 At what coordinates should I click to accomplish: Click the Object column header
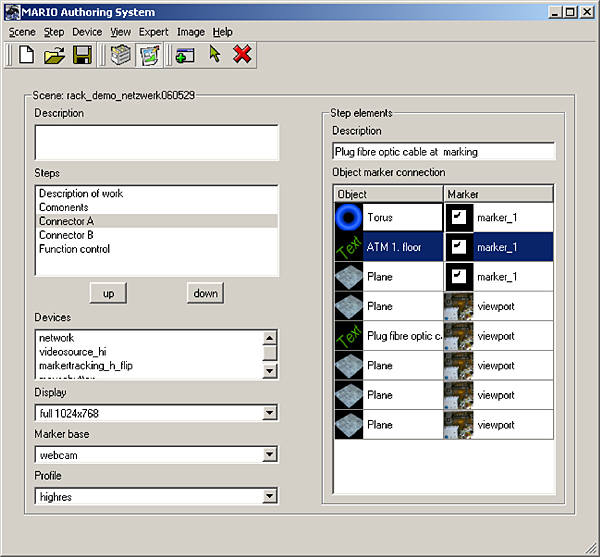388,194
